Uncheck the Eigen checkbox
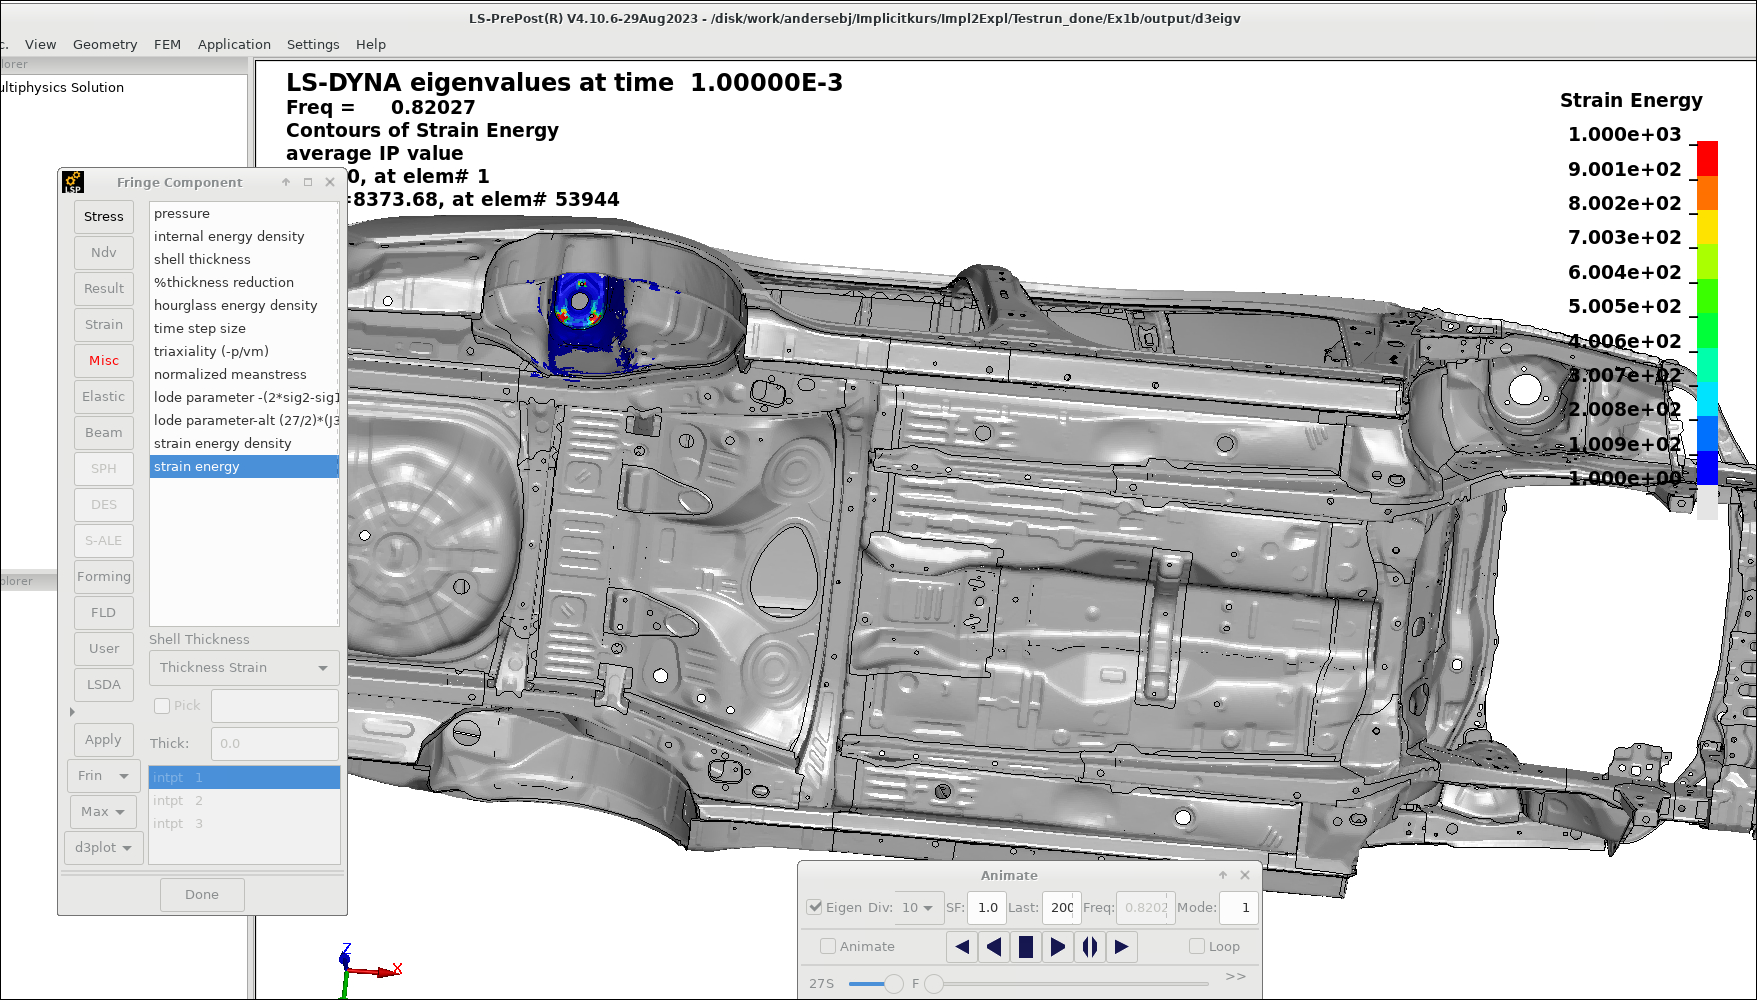Viewport: 1757px width, 1000px height. 815,907
